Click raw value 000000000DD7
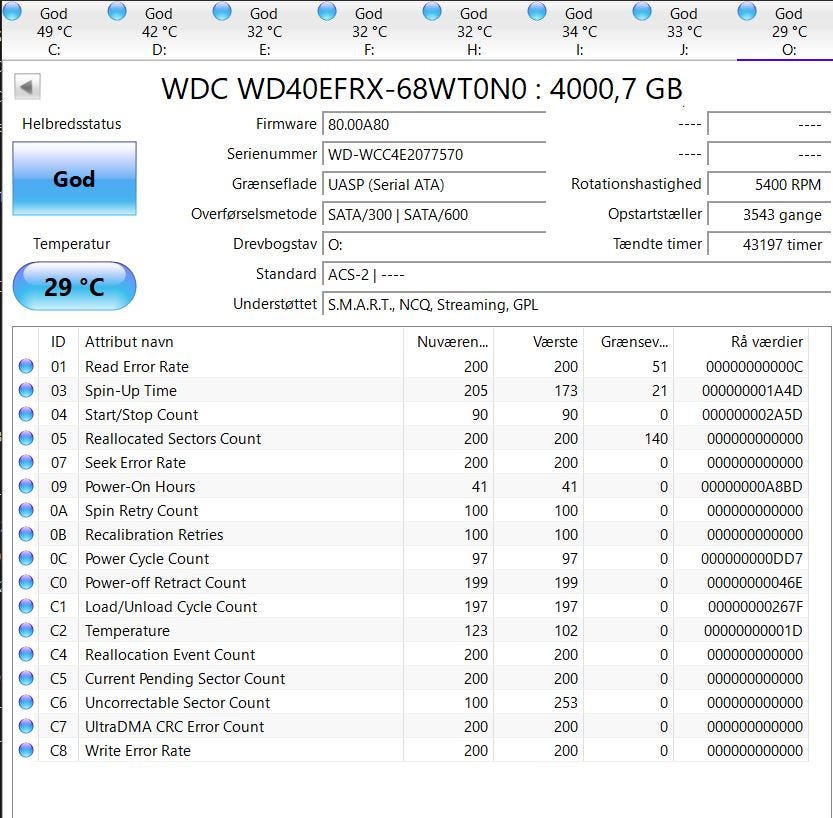 point(752,559)
